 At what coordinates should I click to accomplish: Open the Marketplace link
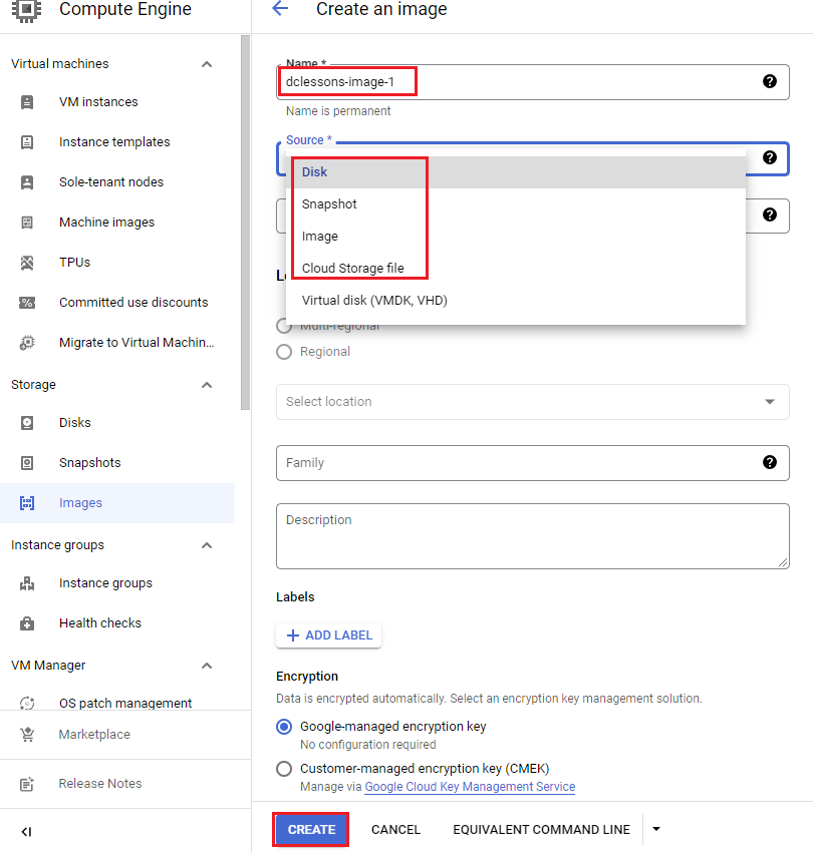click(x=95, y=734)
